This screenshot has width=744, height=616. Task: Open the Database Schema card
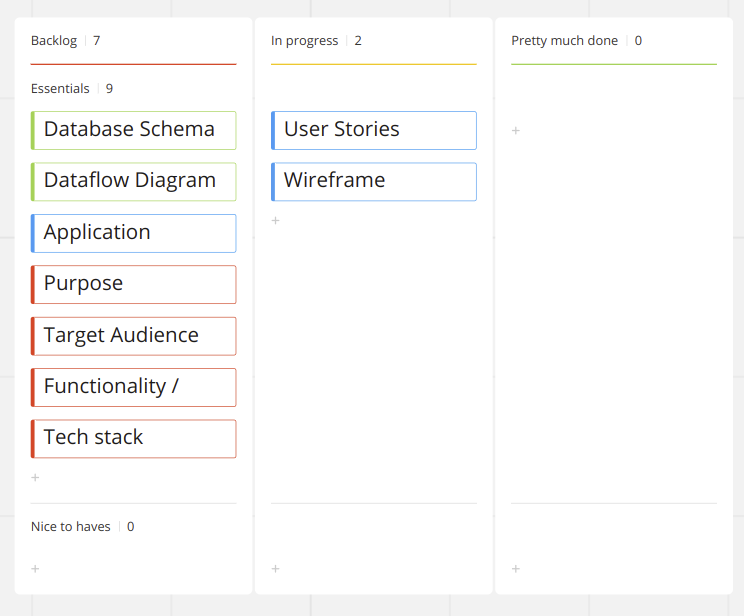tap(134, 130)
